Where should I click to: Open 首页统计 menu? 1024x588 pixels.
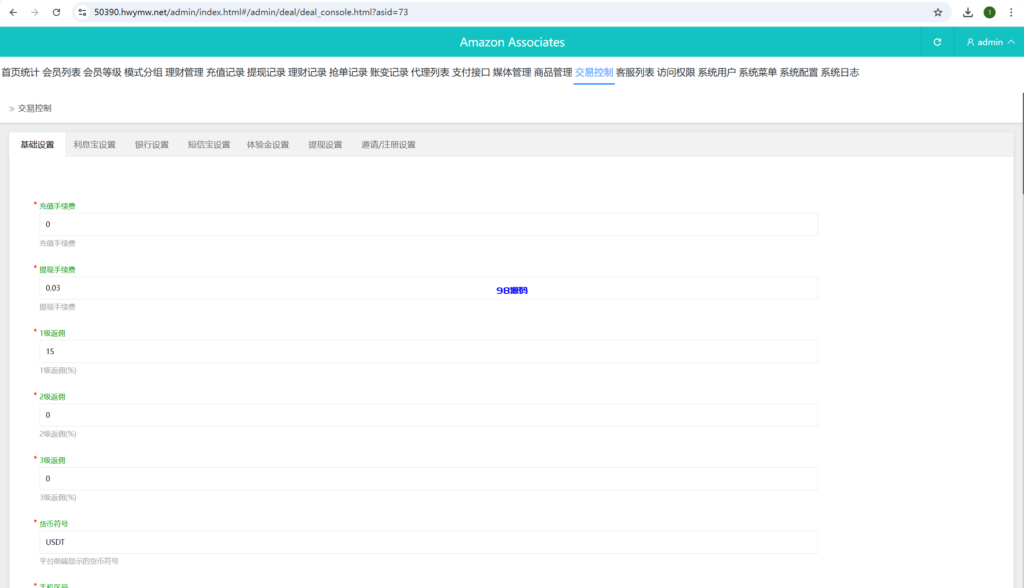(x=20, y=73)
